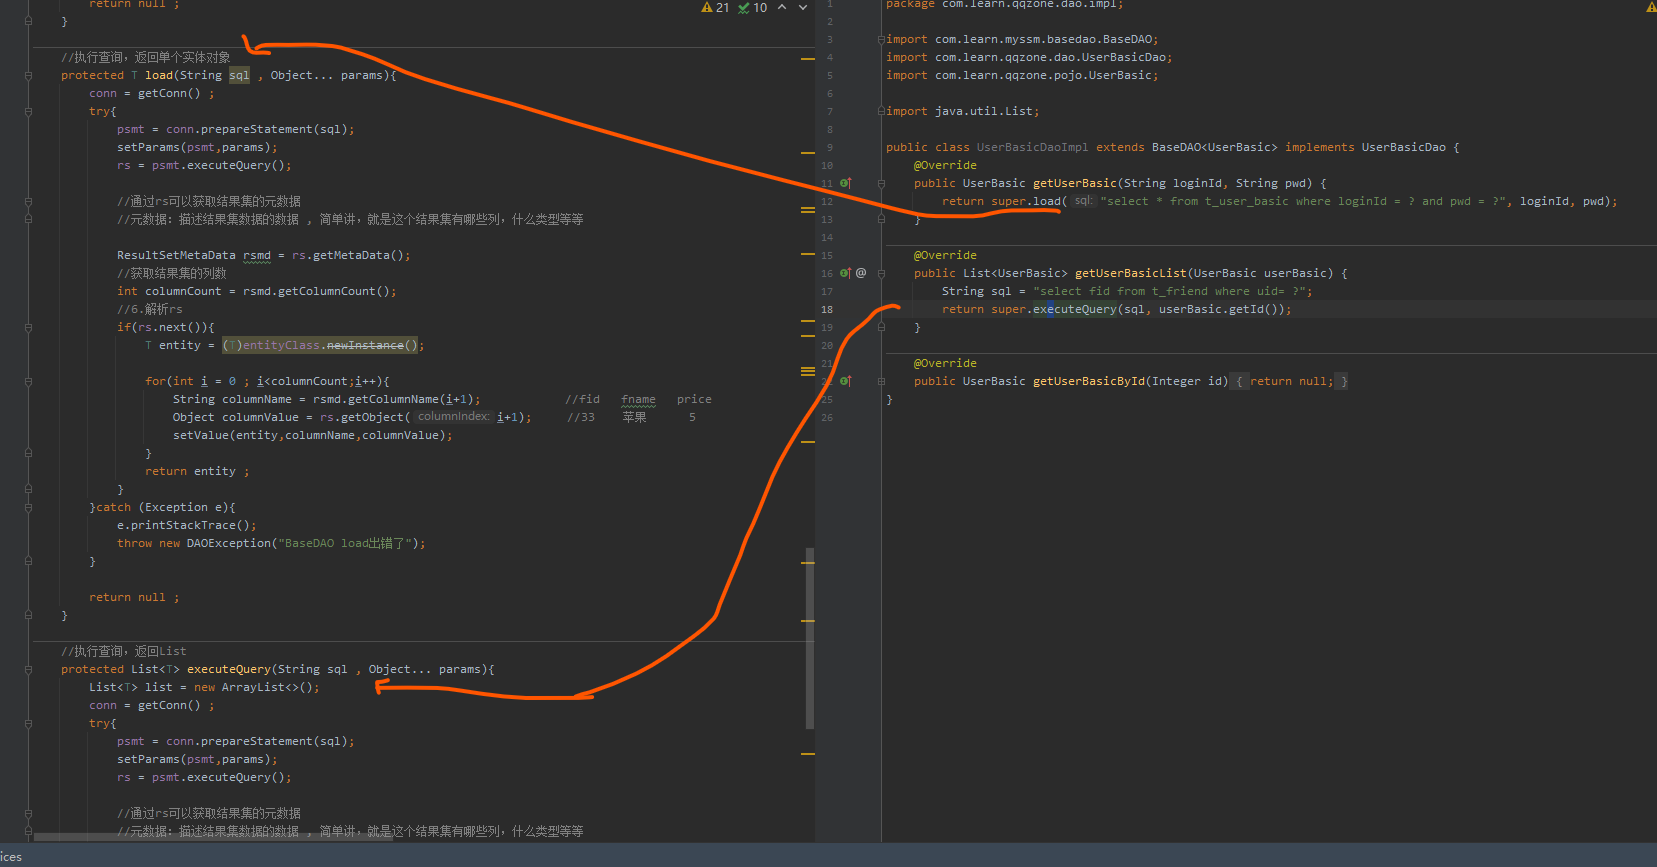This screenshot has height=867, width=1657.
Task: Click the folded '{ return null; }' body placeholder
Action: [x=1291, y=381]
